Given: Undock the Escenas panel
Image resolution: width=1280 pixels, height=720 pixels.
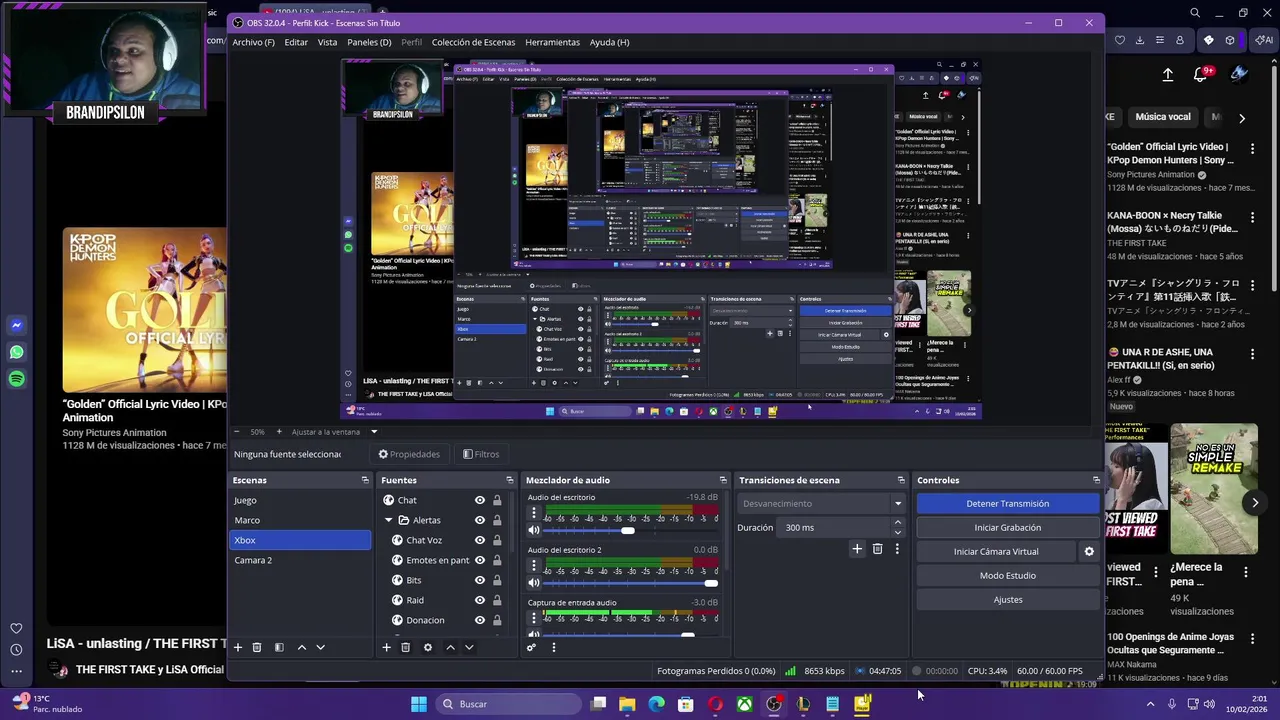Looking at the screenshot, I should (365, 480).
